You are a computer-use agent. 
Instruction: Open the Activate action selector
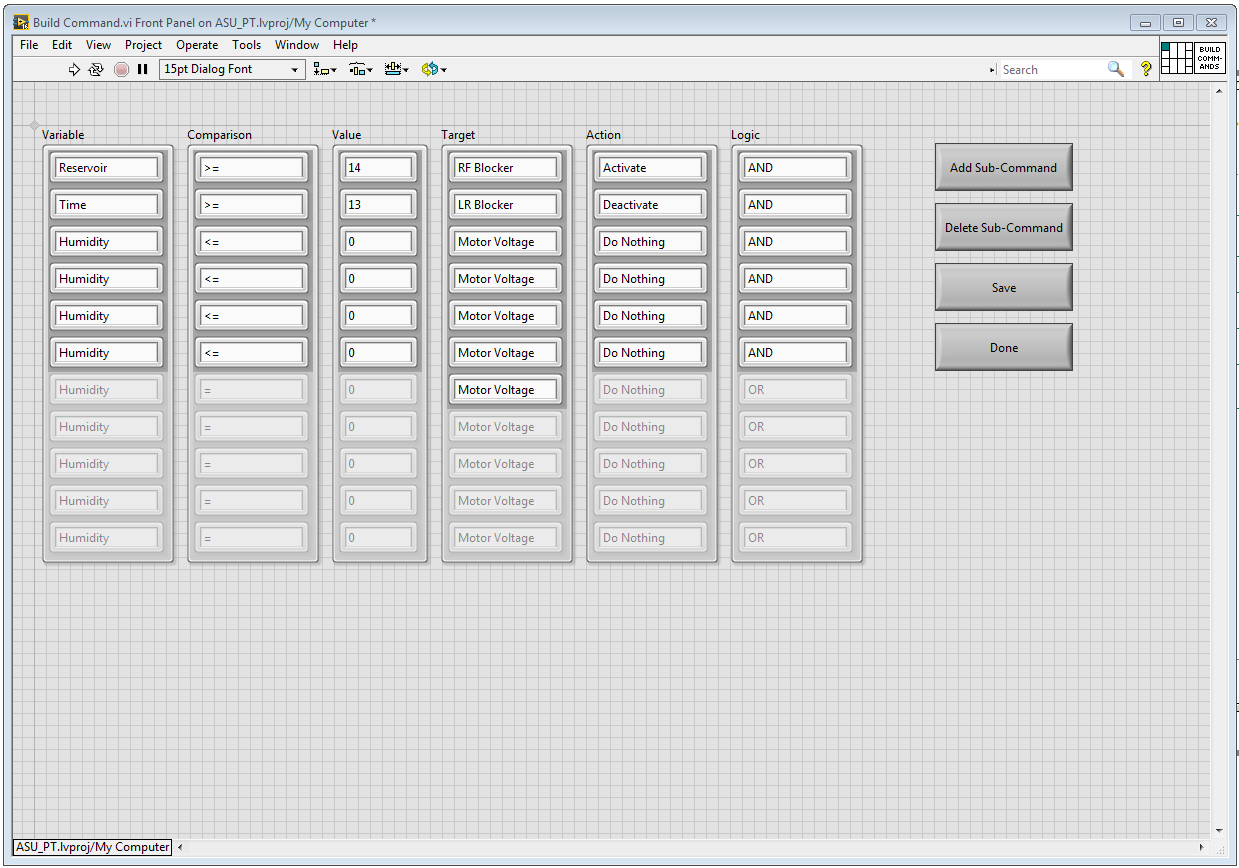click(x=651, y=168)
